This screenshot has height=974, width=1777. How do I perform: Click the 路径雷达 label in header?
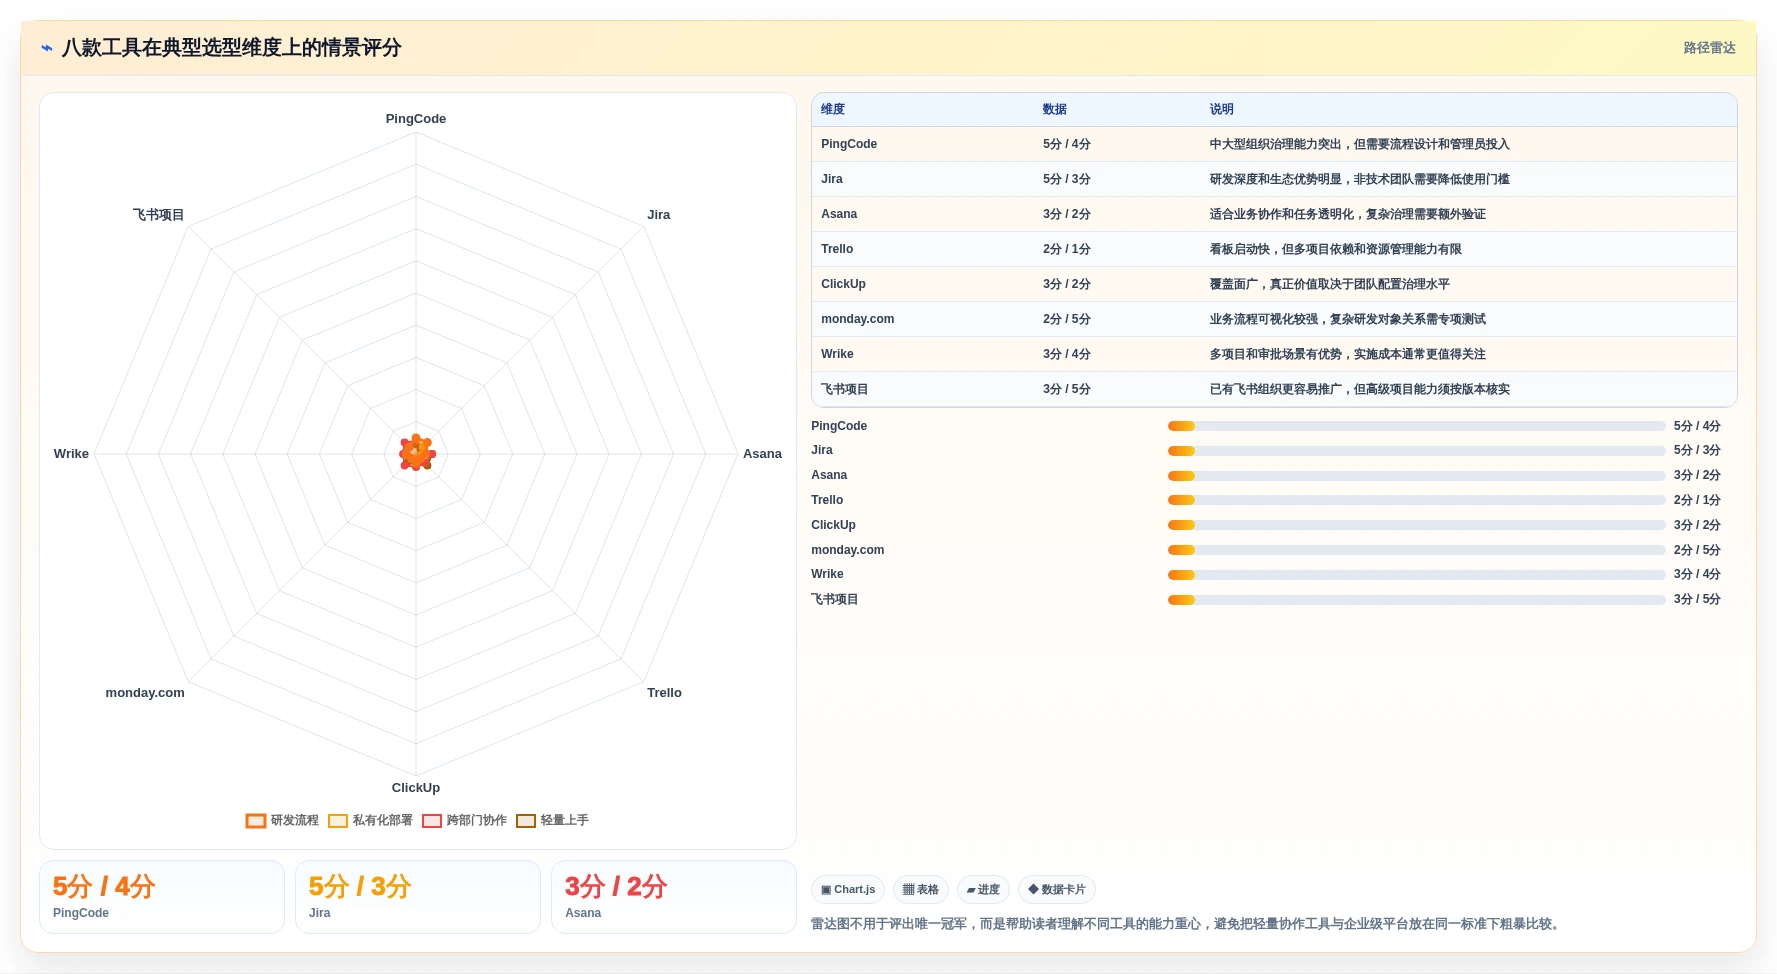pos(1709,48)
